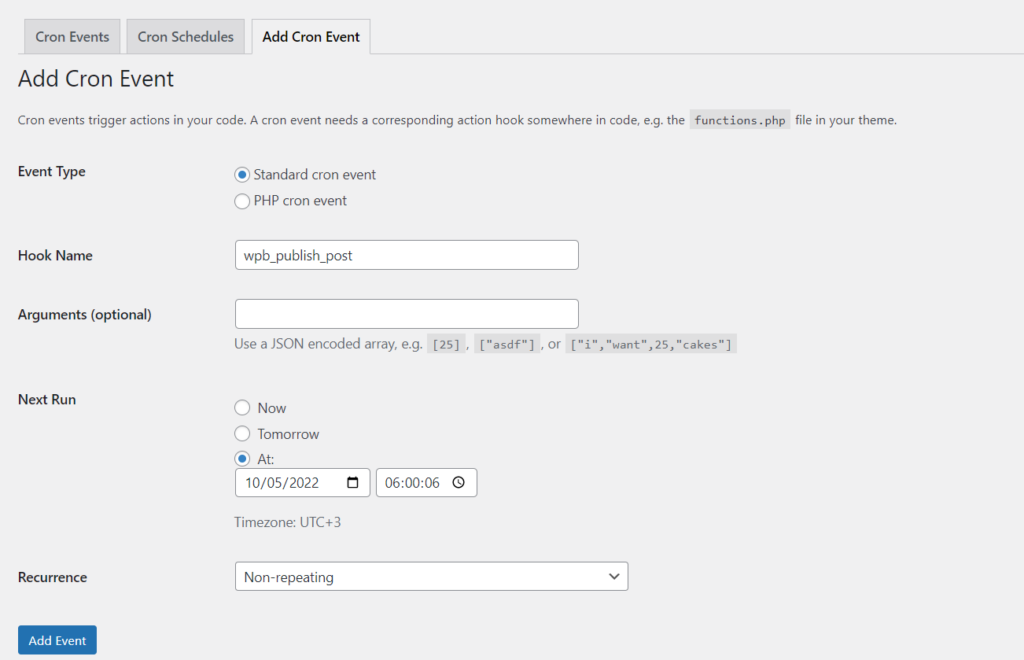Focus the Arguments (optional) input field
This screenshot has height=660, width=1024.
pyautogui.click(x=407, y=314)
